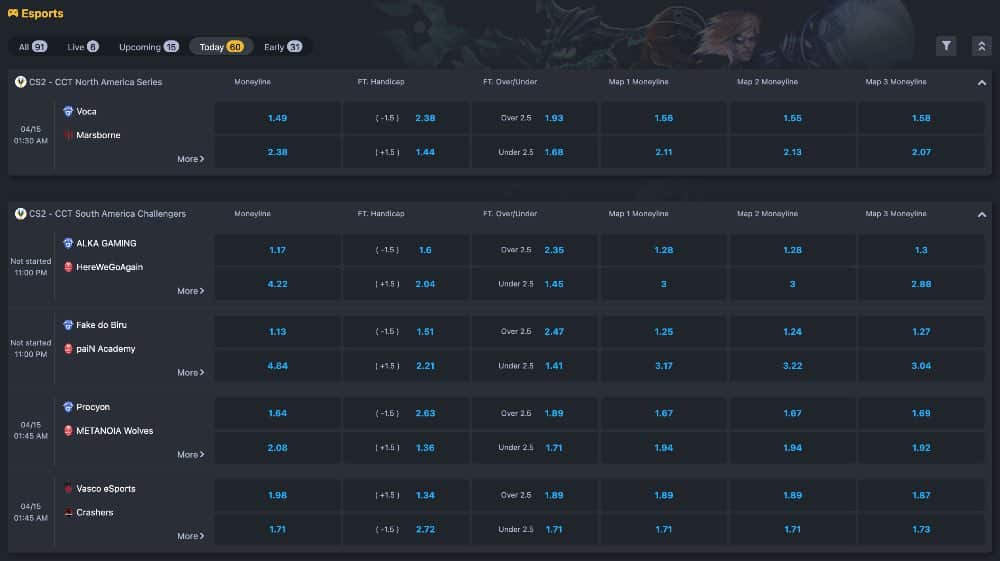Open CS2 - CCT North America Series title
Screen dimensions: 1000x561
(x=96, y=82)
